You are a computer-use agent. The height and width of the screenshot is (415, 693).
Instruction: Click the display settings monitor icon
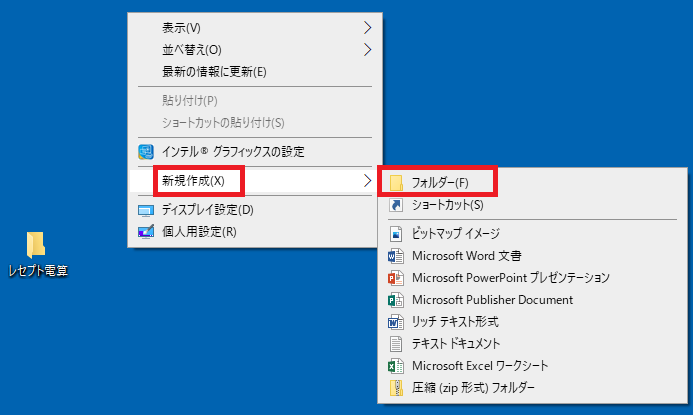coord(146,210)
